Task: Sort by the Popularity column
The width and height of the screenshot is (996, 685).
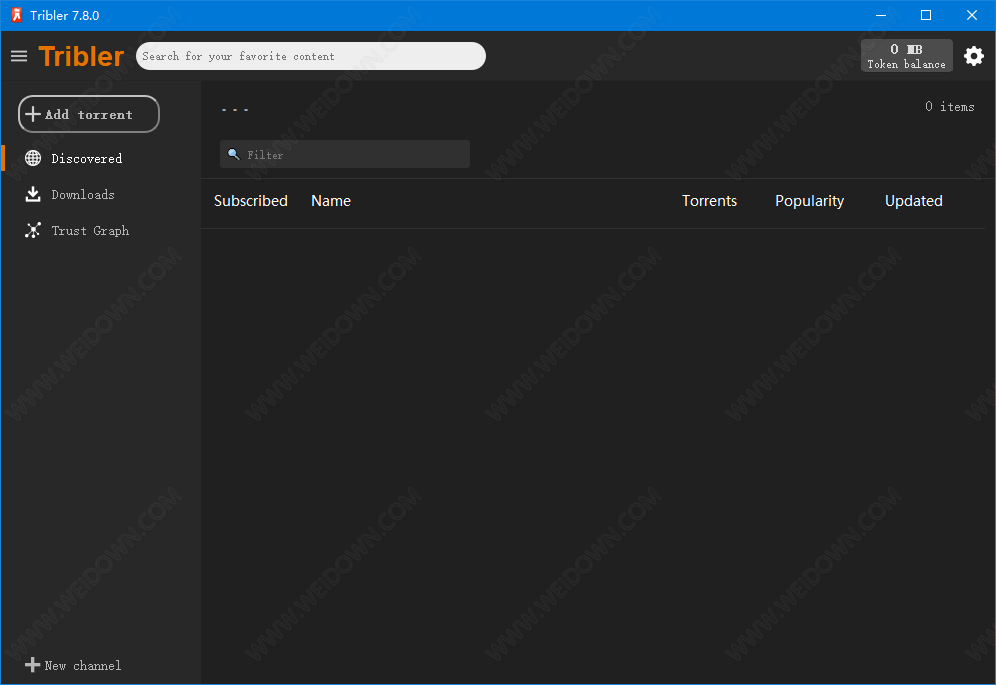Action: pos(809,201)
